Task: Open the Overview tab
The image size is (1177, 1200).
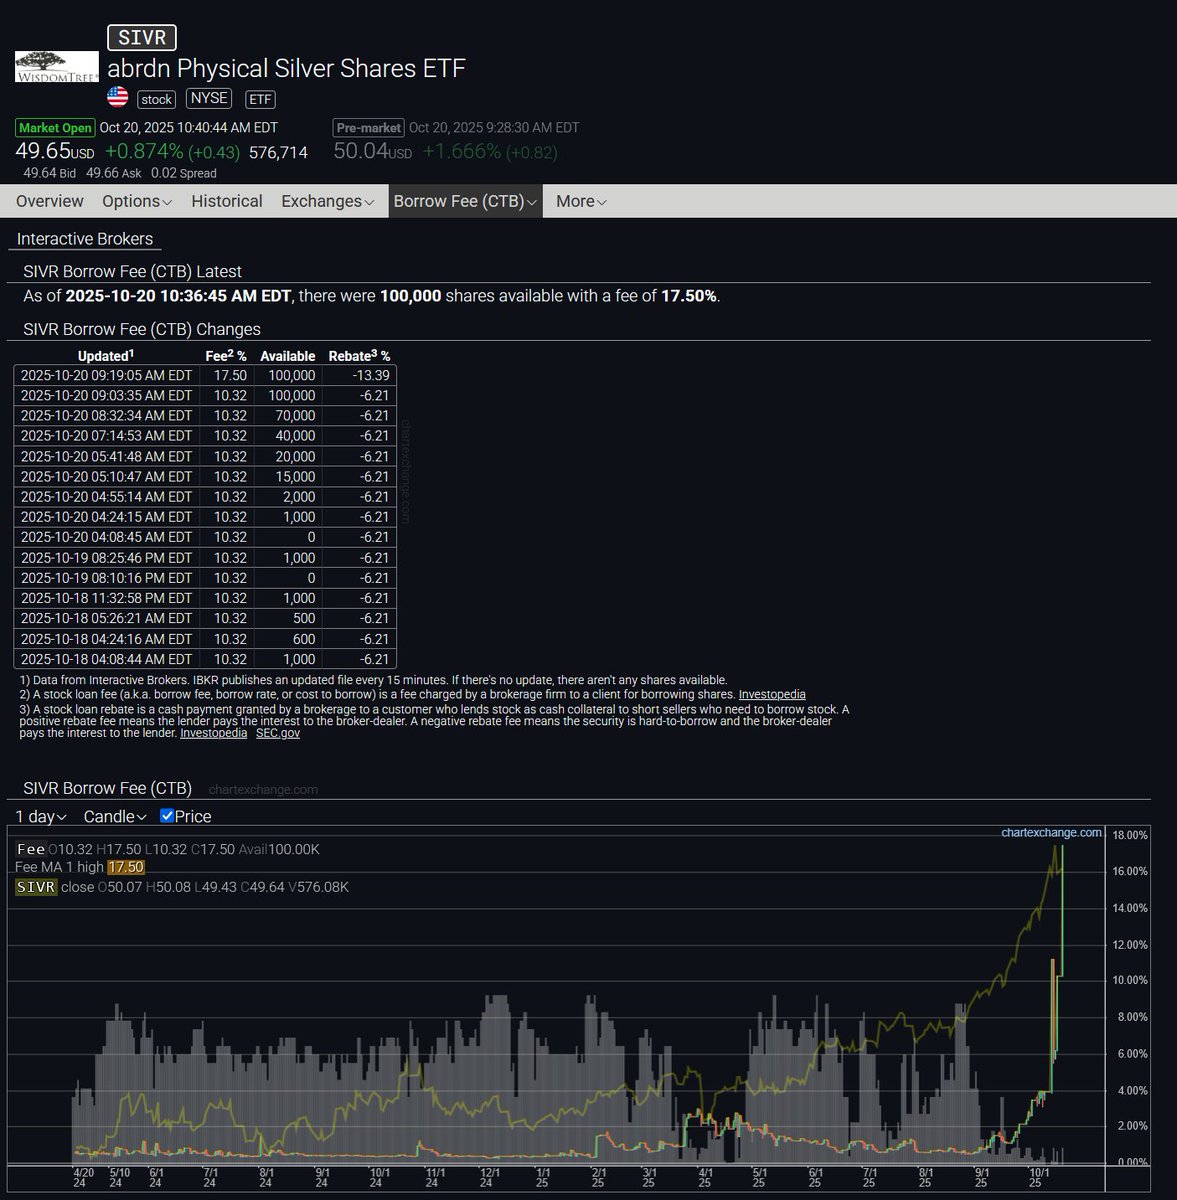Action: 50,201
